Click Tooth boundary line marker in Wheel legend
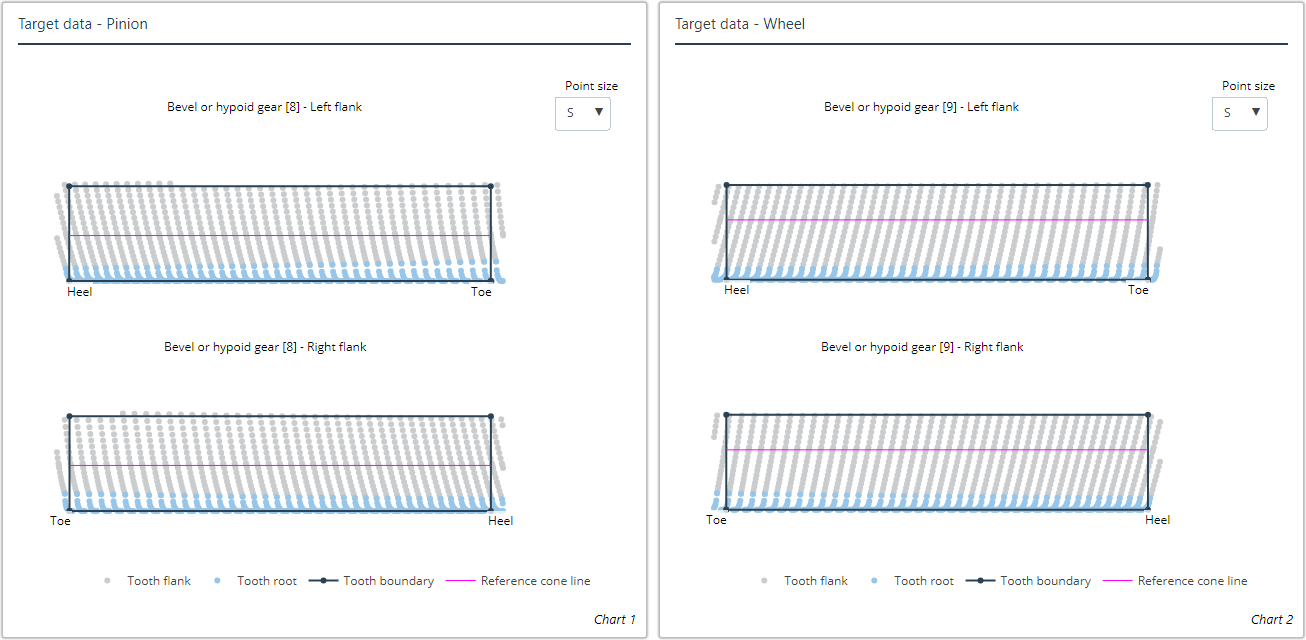 pos(980,581)
